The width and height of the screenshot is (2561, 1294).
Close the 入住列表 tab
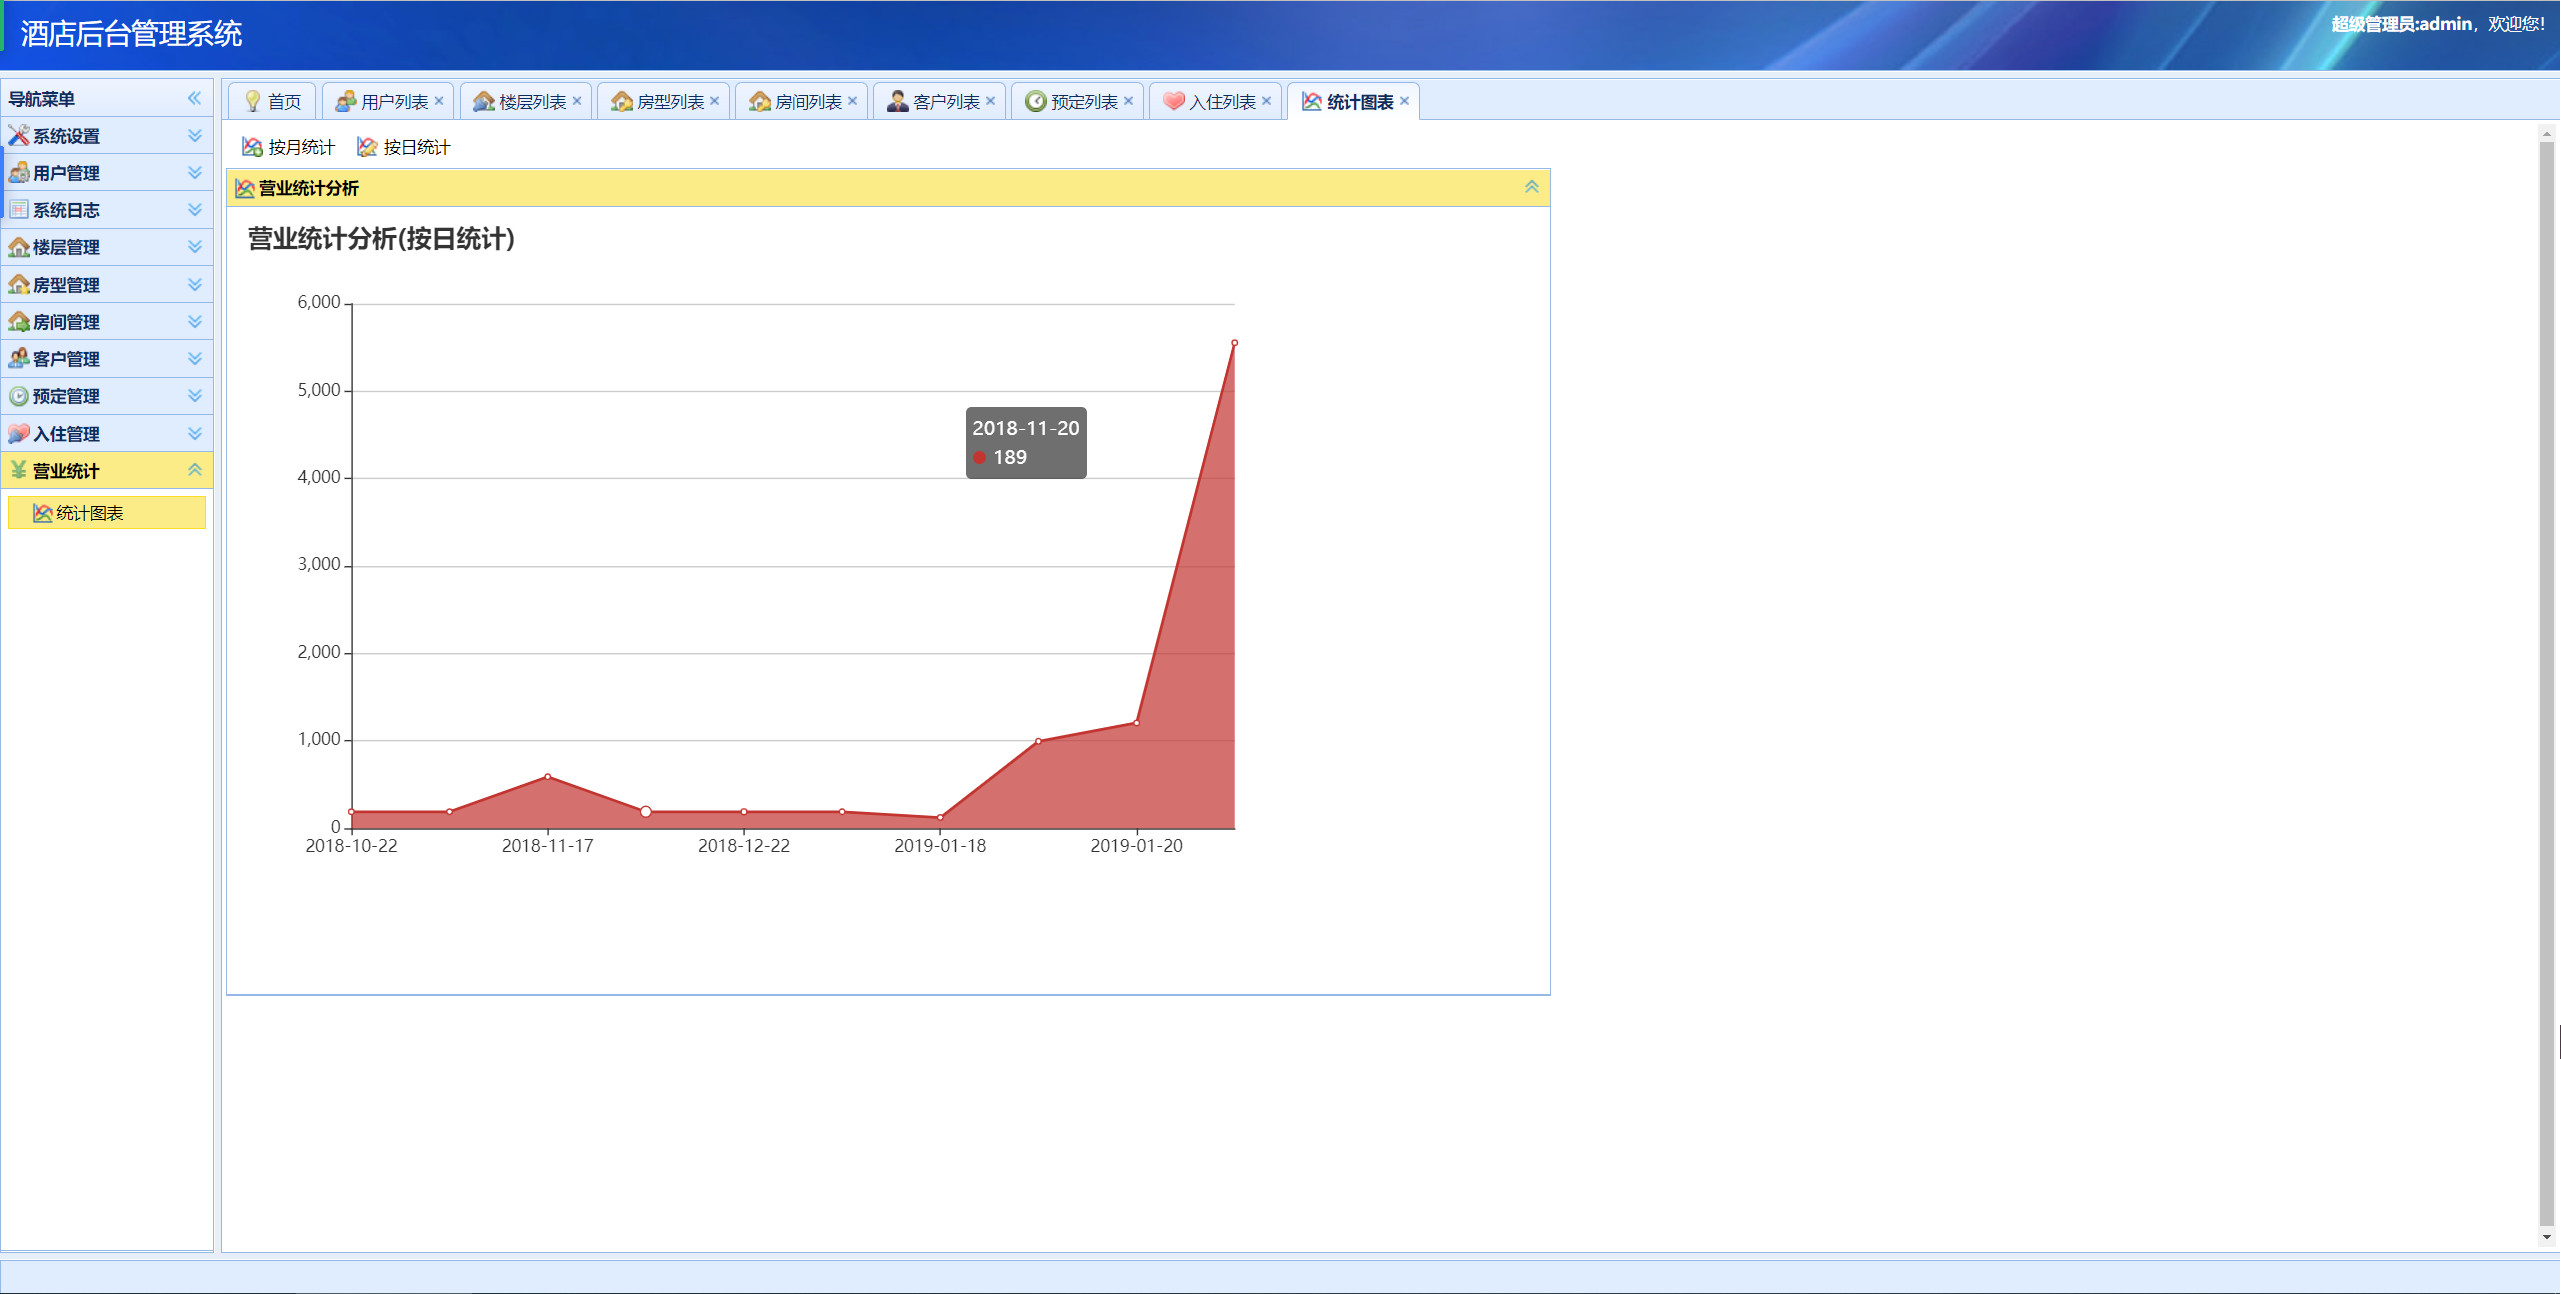click(x=1267, y=101)
